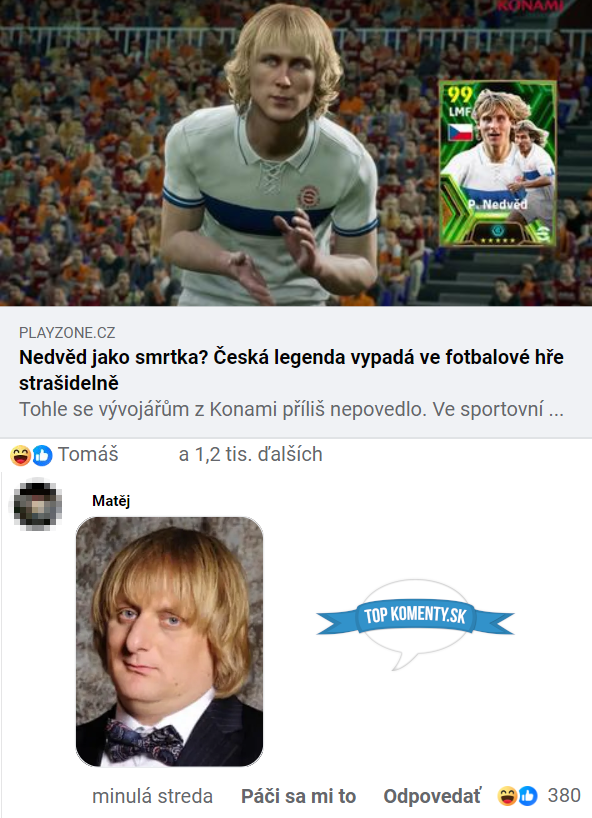Open Tomáš in the reactions summary
This screenshot has height=818, width=592.
tap(88, 454)
